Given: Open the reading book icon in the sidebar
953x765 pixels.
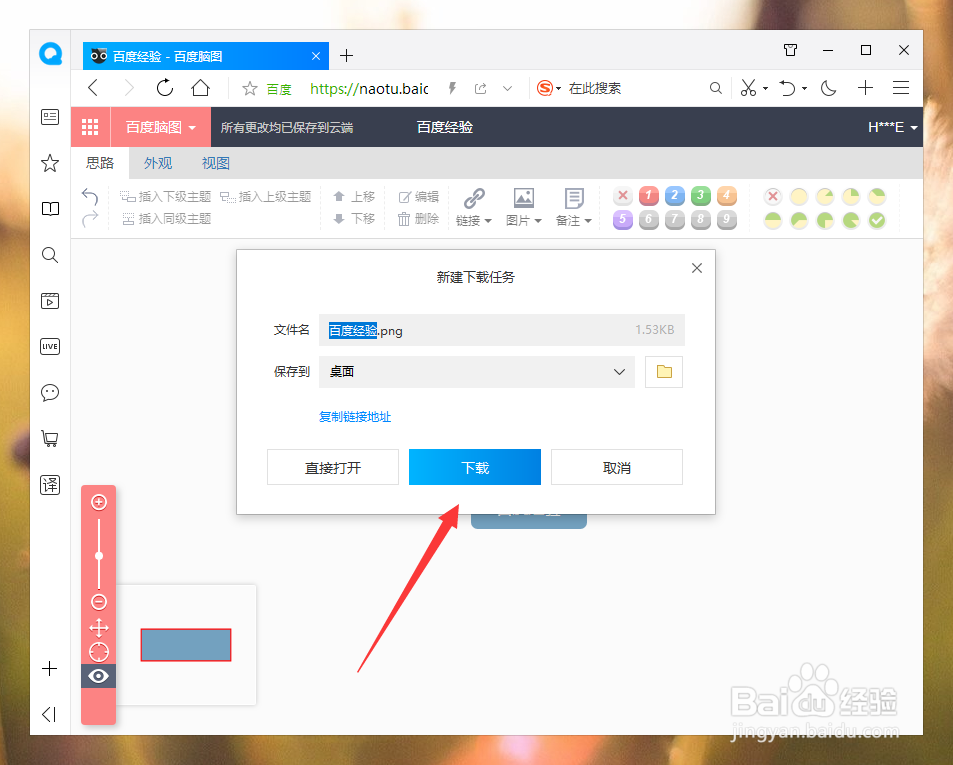Looking at the screenshot, I should 50,209.
